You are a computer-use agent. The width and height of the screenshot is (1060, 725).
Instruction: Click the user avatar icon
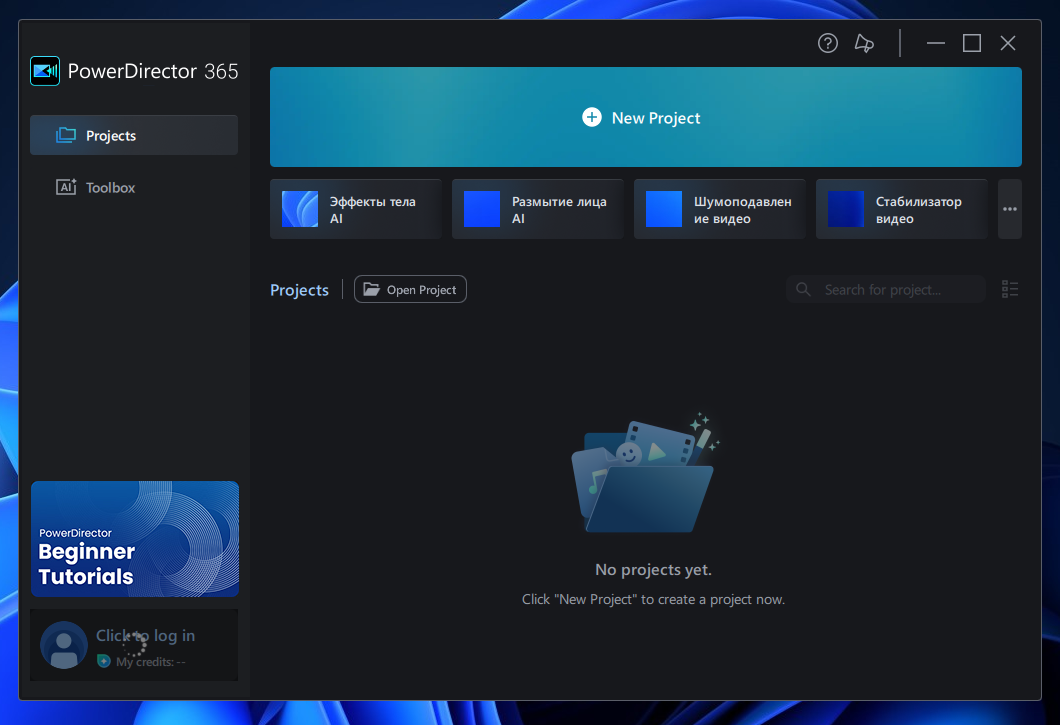tap(64, 645)
